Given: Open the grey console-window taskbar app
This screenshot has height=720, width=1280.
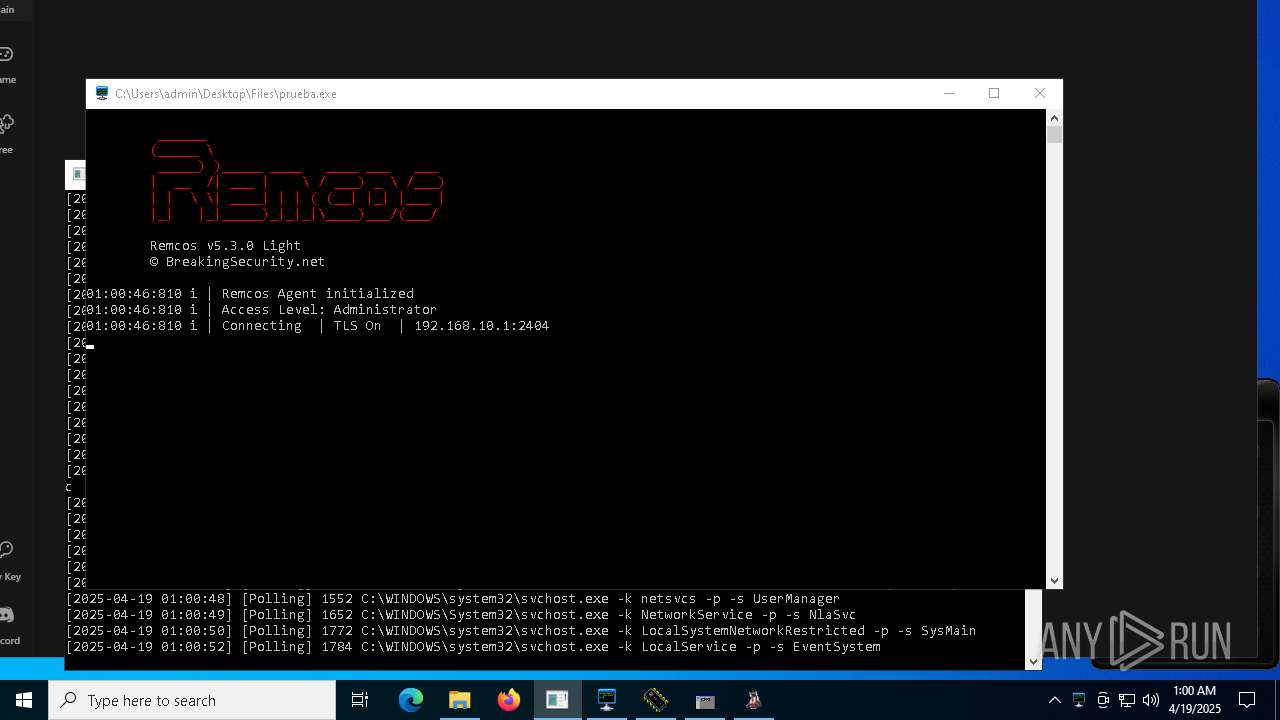Looking at the screenshot, I should (x=705, y=700).
